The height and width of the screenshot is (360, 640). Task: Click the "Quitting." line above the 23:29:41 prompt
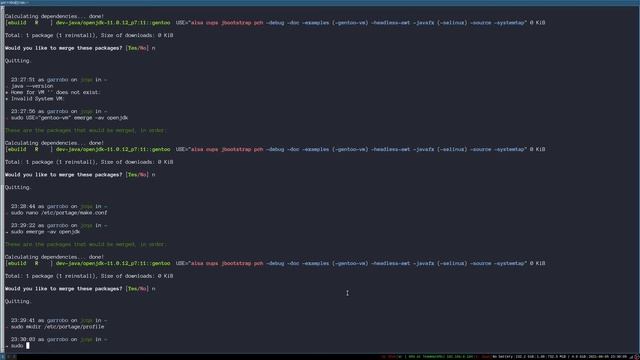pyautogui.click(x=18, y=301)
